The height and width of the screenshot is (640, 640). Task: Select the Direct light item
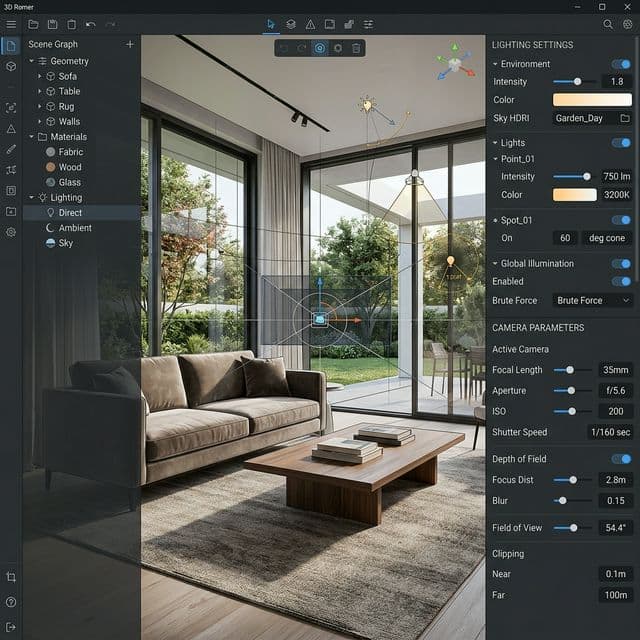[82, 213]
